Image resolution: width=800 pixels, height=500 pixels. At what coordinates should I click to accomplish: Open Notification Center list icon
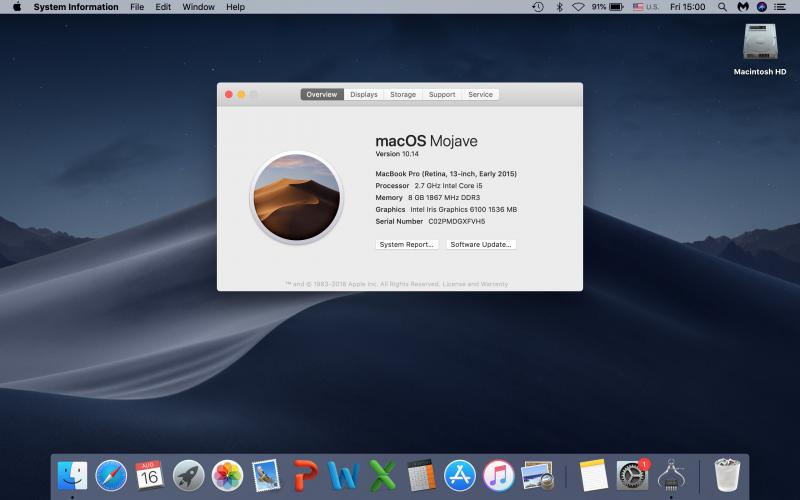pos(780,7)
